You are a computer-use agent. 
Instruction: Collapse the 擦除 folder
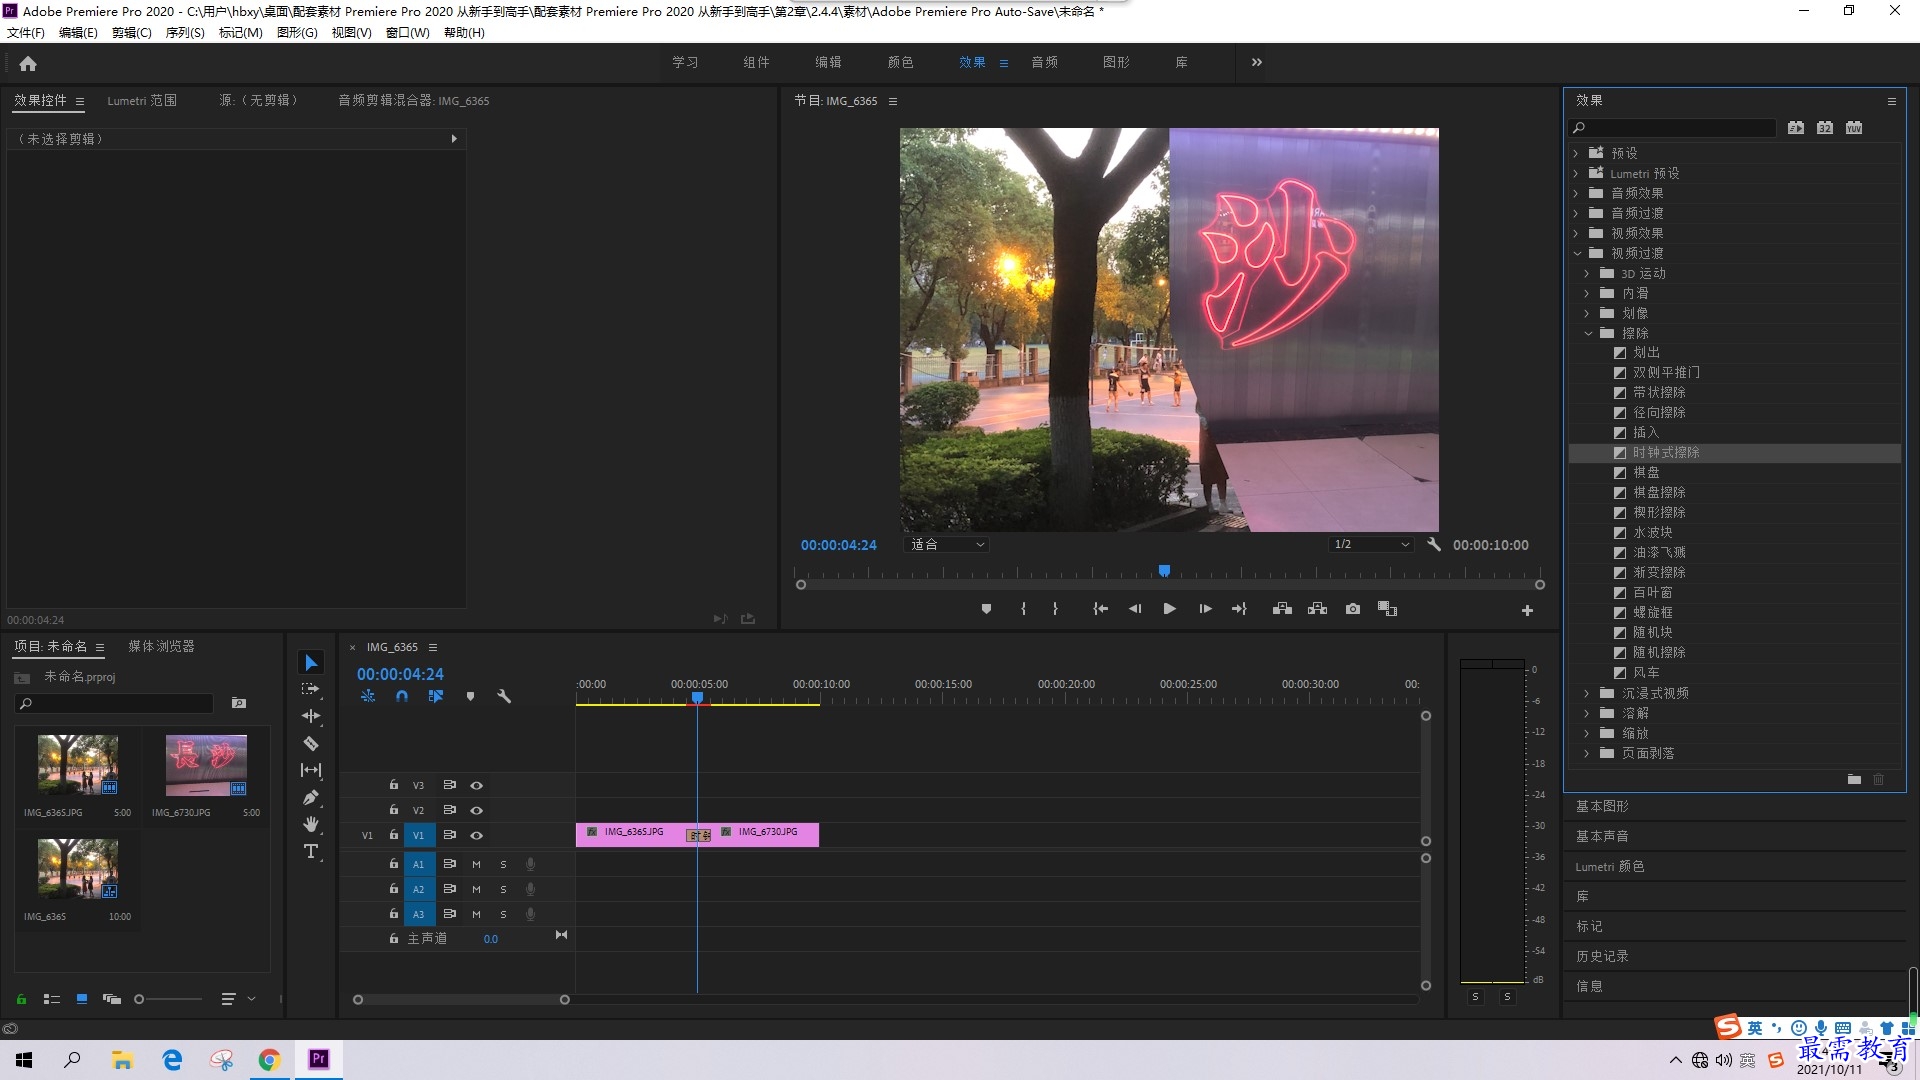click(x=1588, y=333)
